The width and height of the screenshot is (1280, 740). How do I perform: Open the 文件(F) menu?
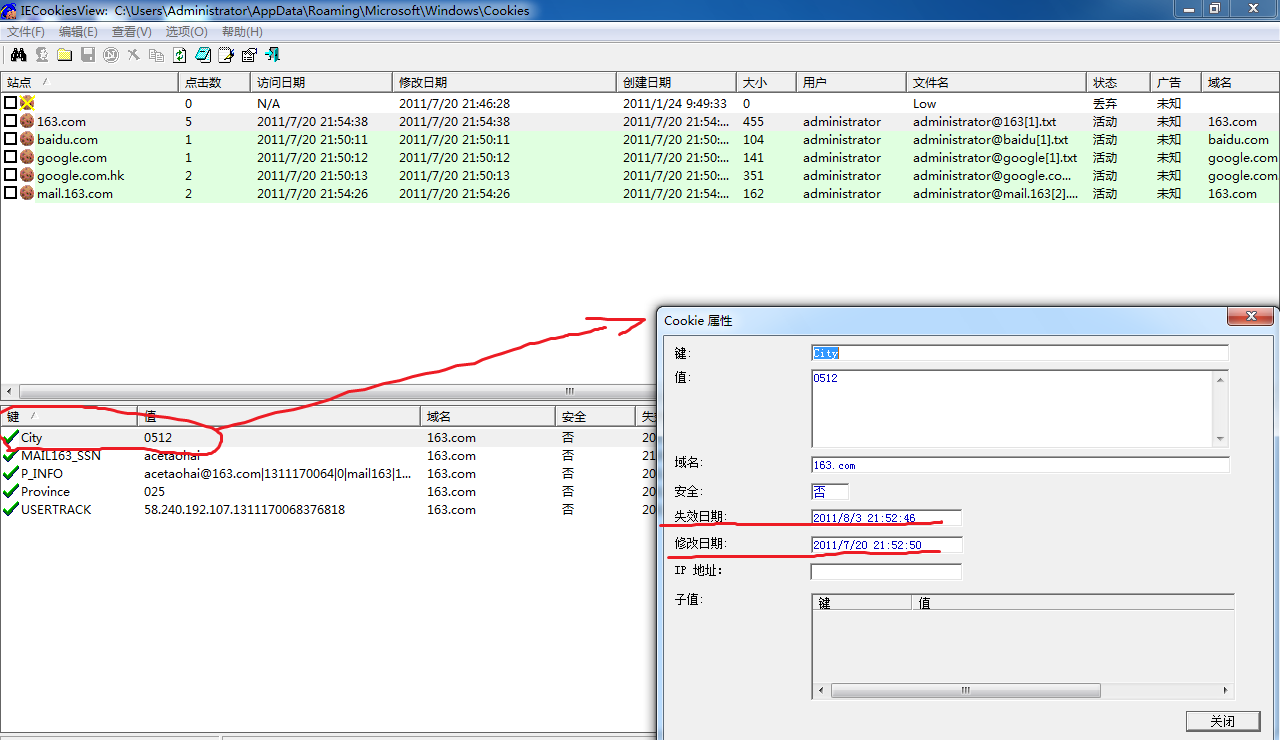click(x=26, y=32)
